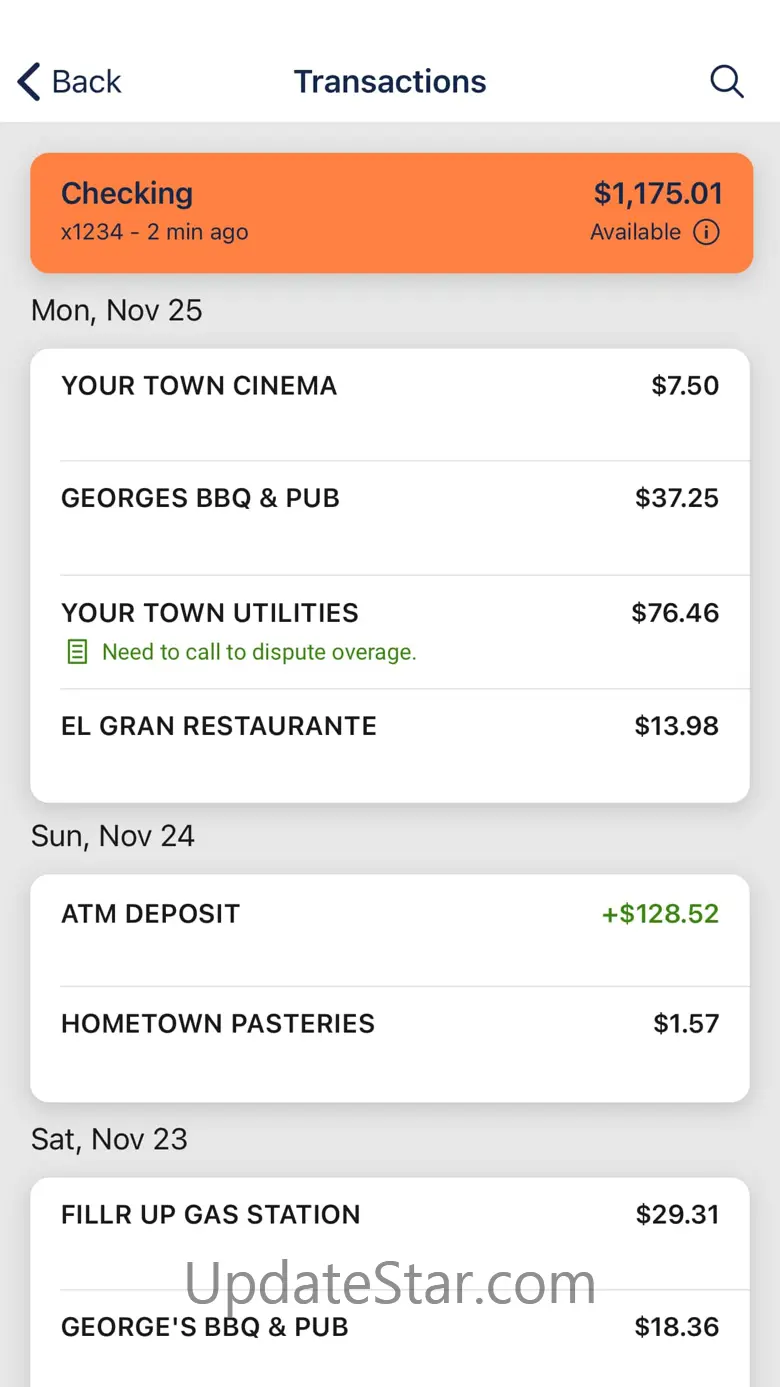Tap the search magnifier icon

pos(727,82)
